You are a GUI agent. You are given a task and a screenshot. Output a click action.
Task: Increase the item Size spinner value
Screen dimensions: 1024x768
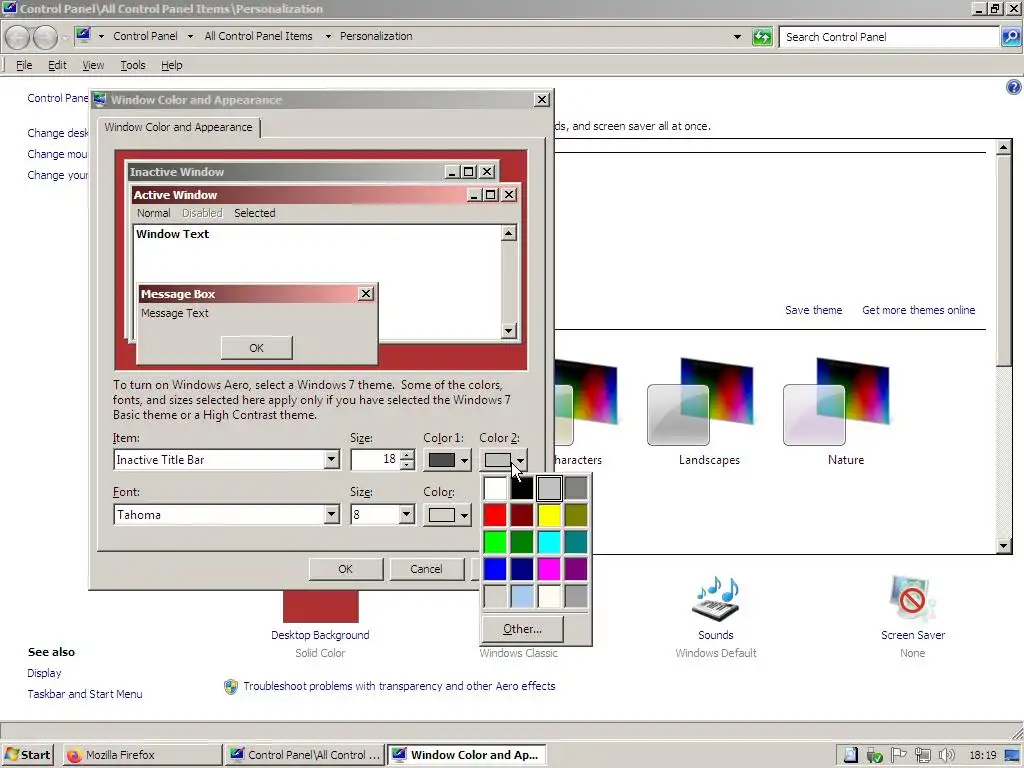(408, 455)
